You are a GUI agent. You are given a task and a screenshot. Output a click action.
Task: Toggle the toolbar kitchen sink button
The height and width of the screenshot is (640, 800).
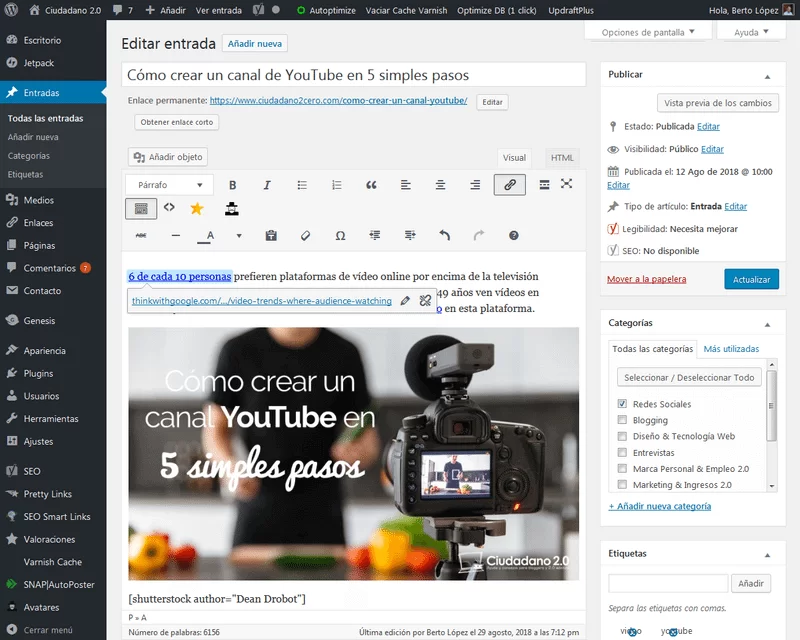[x=141, y=209]
